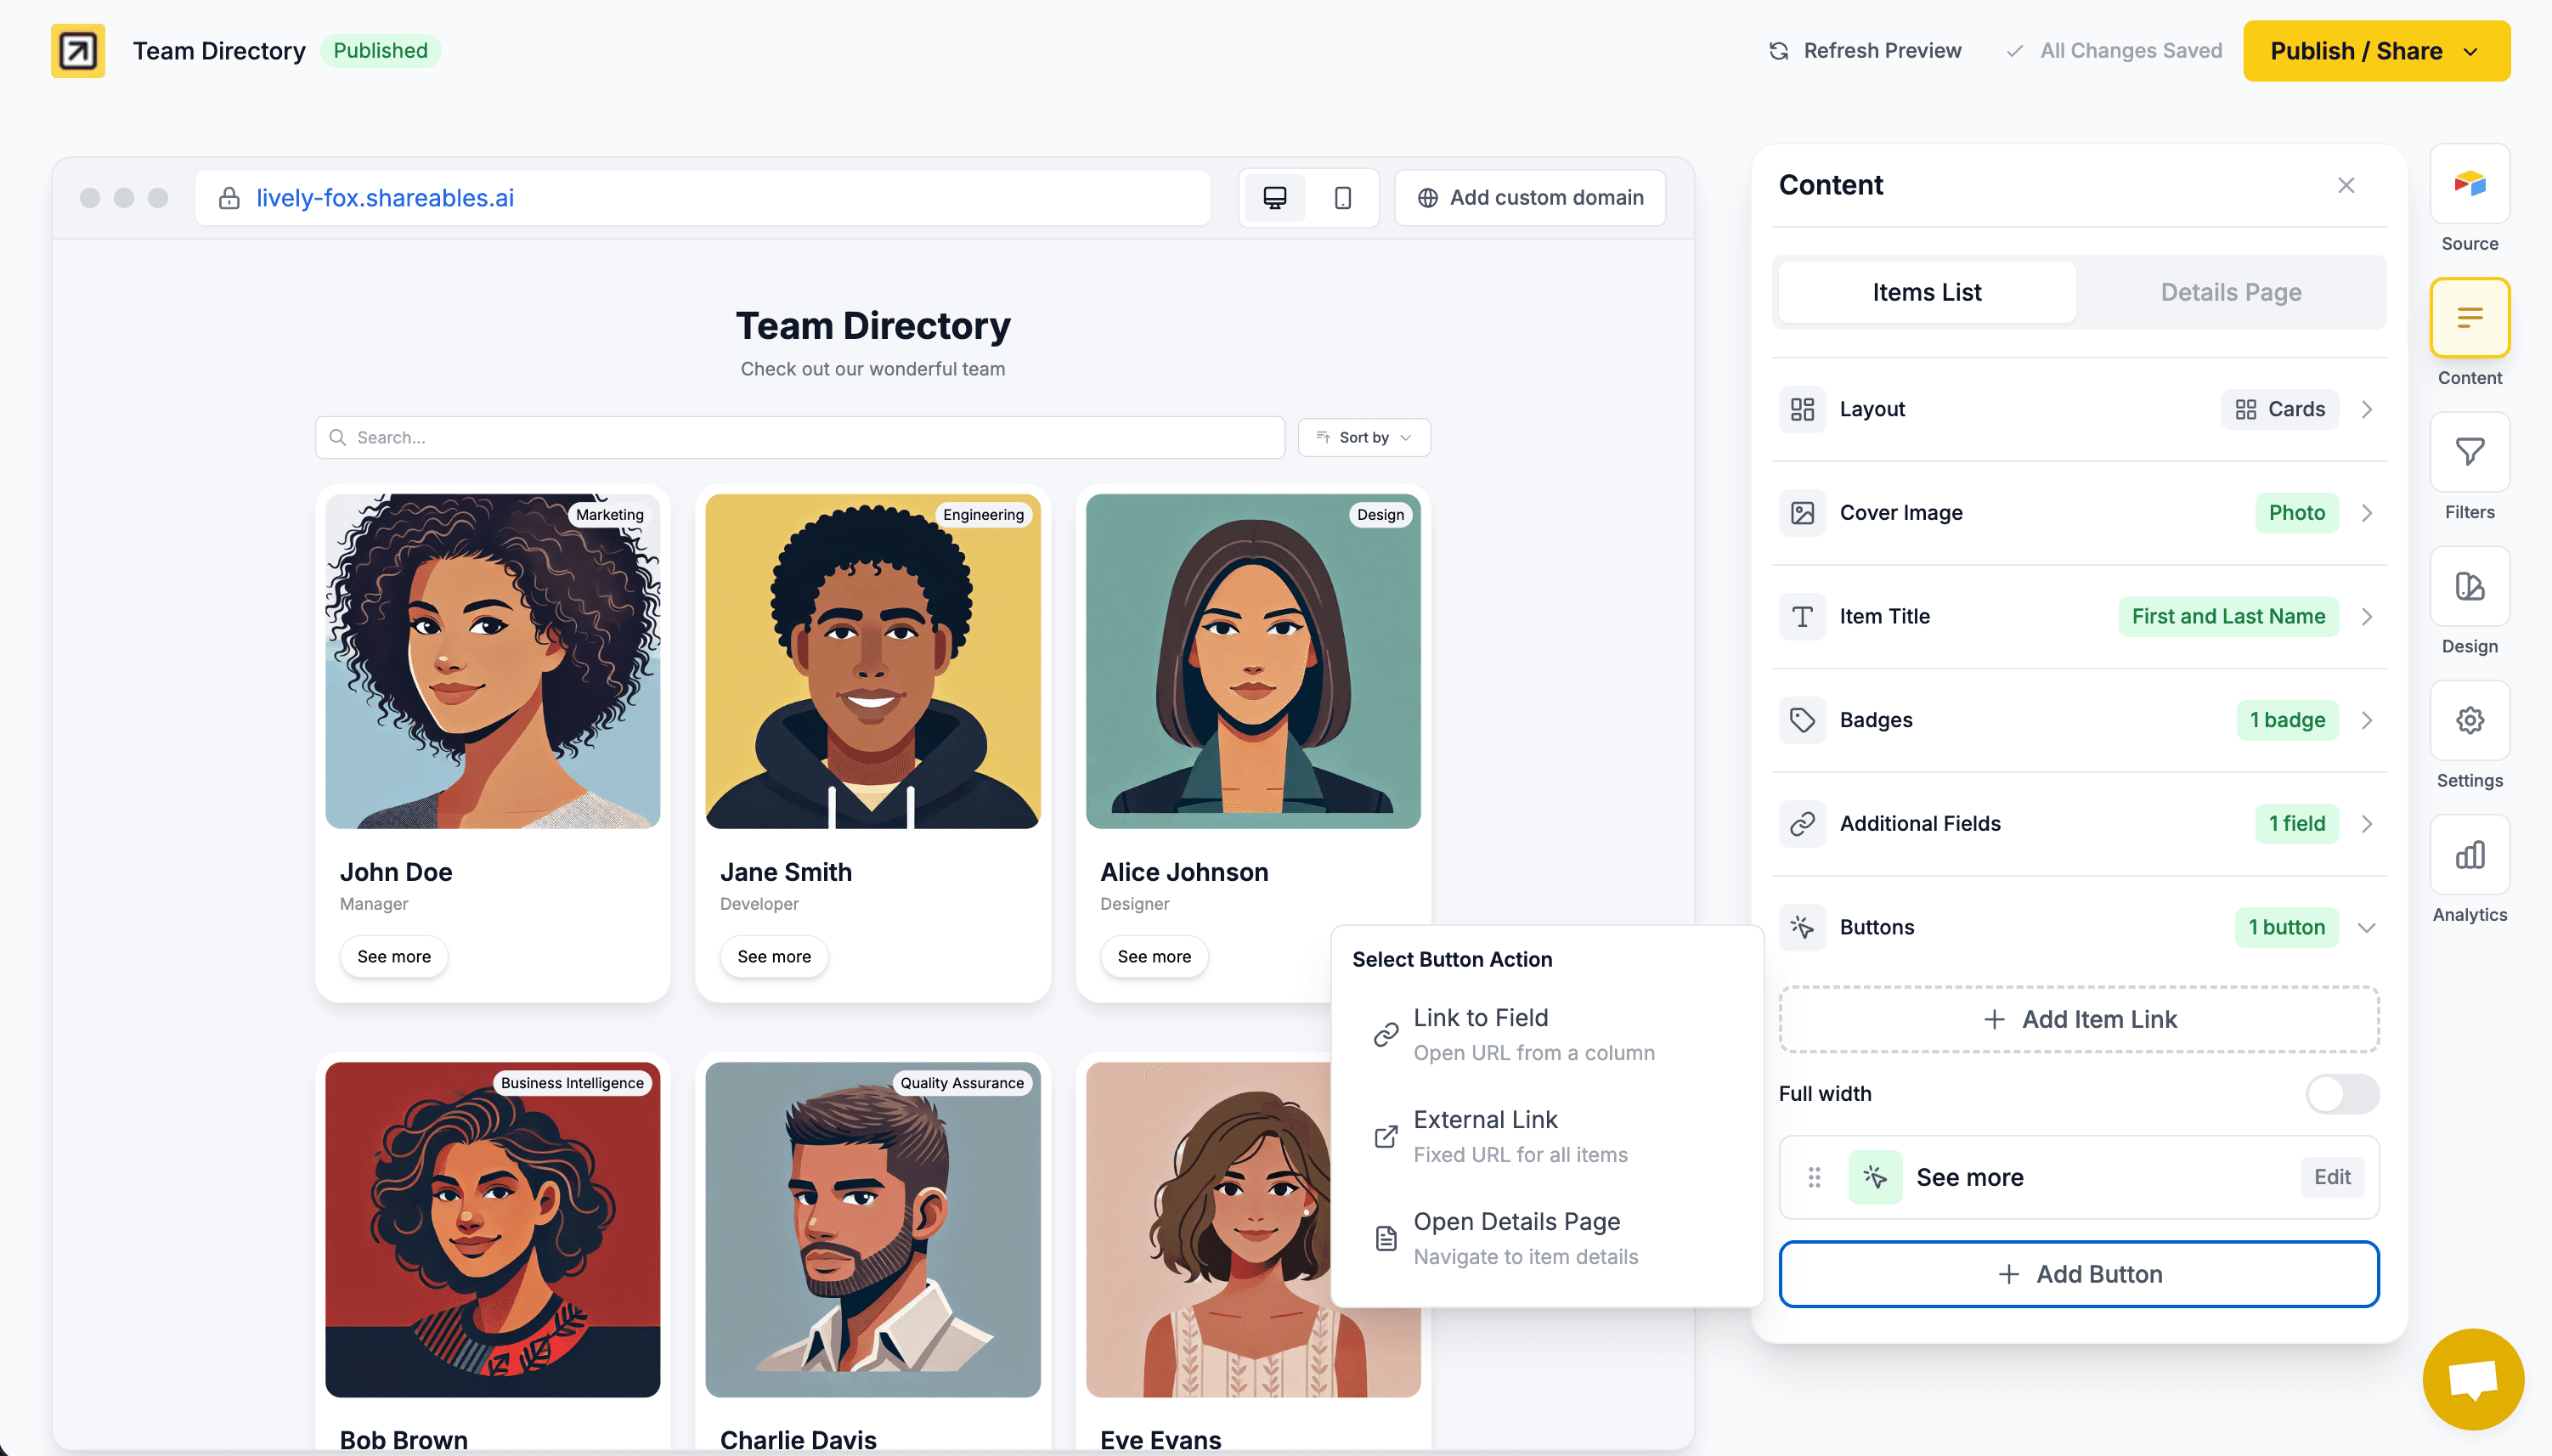Open the Design panel icon
Screen dimensions: 2552x1456
click(2469, 586)
